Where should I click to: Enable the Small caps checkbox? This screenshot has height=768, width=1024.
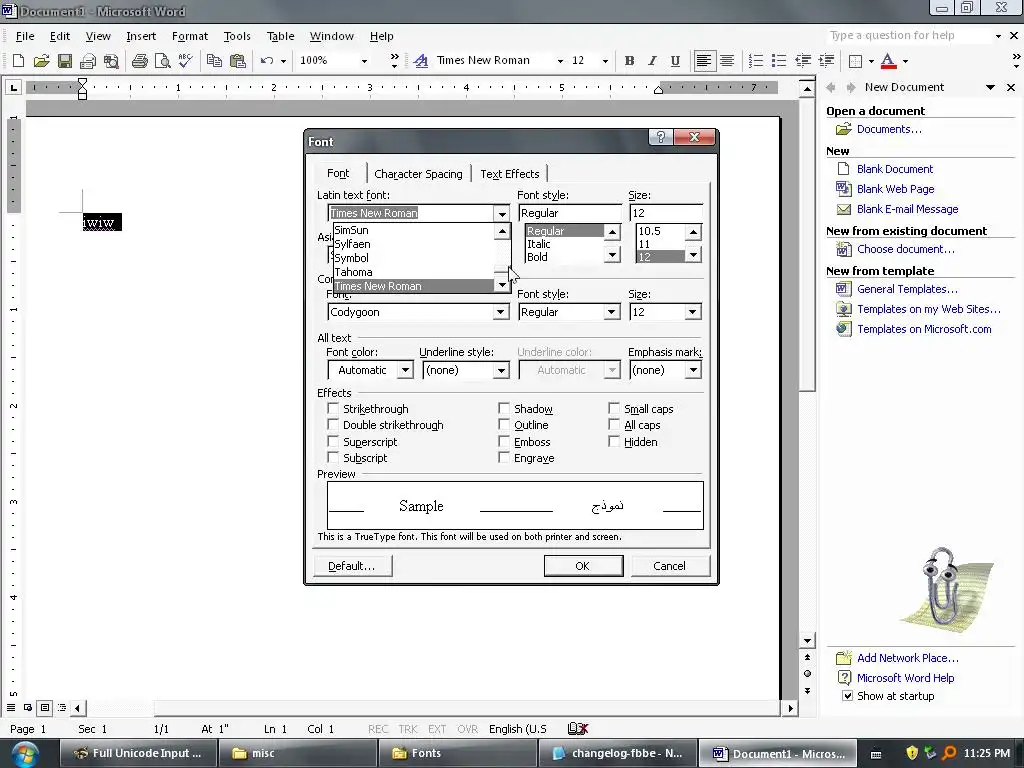[x=613, y=408]
